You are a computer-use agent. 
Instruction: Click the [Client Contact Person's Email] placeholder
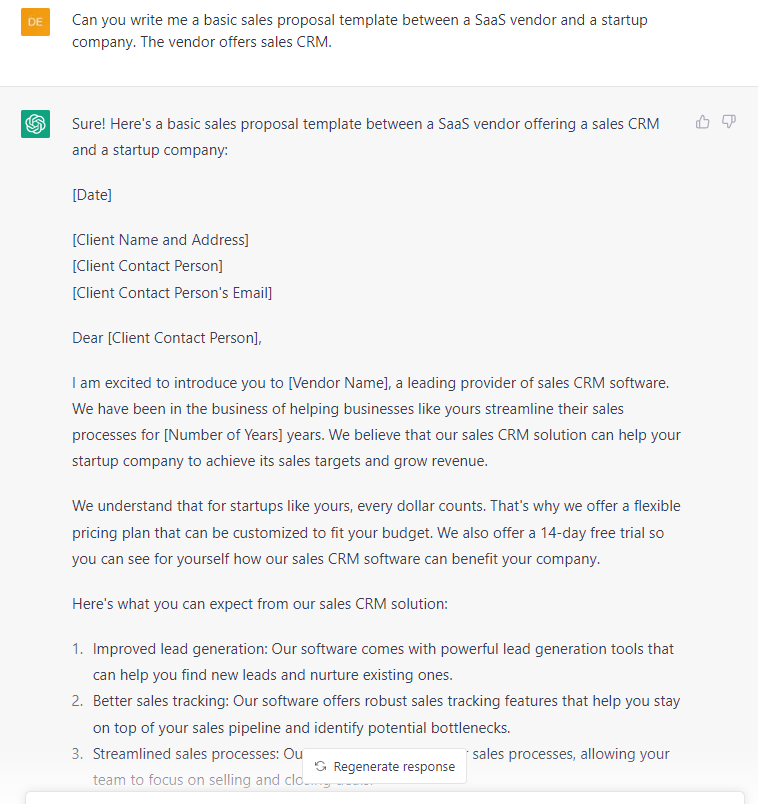[x=172, y=293]
